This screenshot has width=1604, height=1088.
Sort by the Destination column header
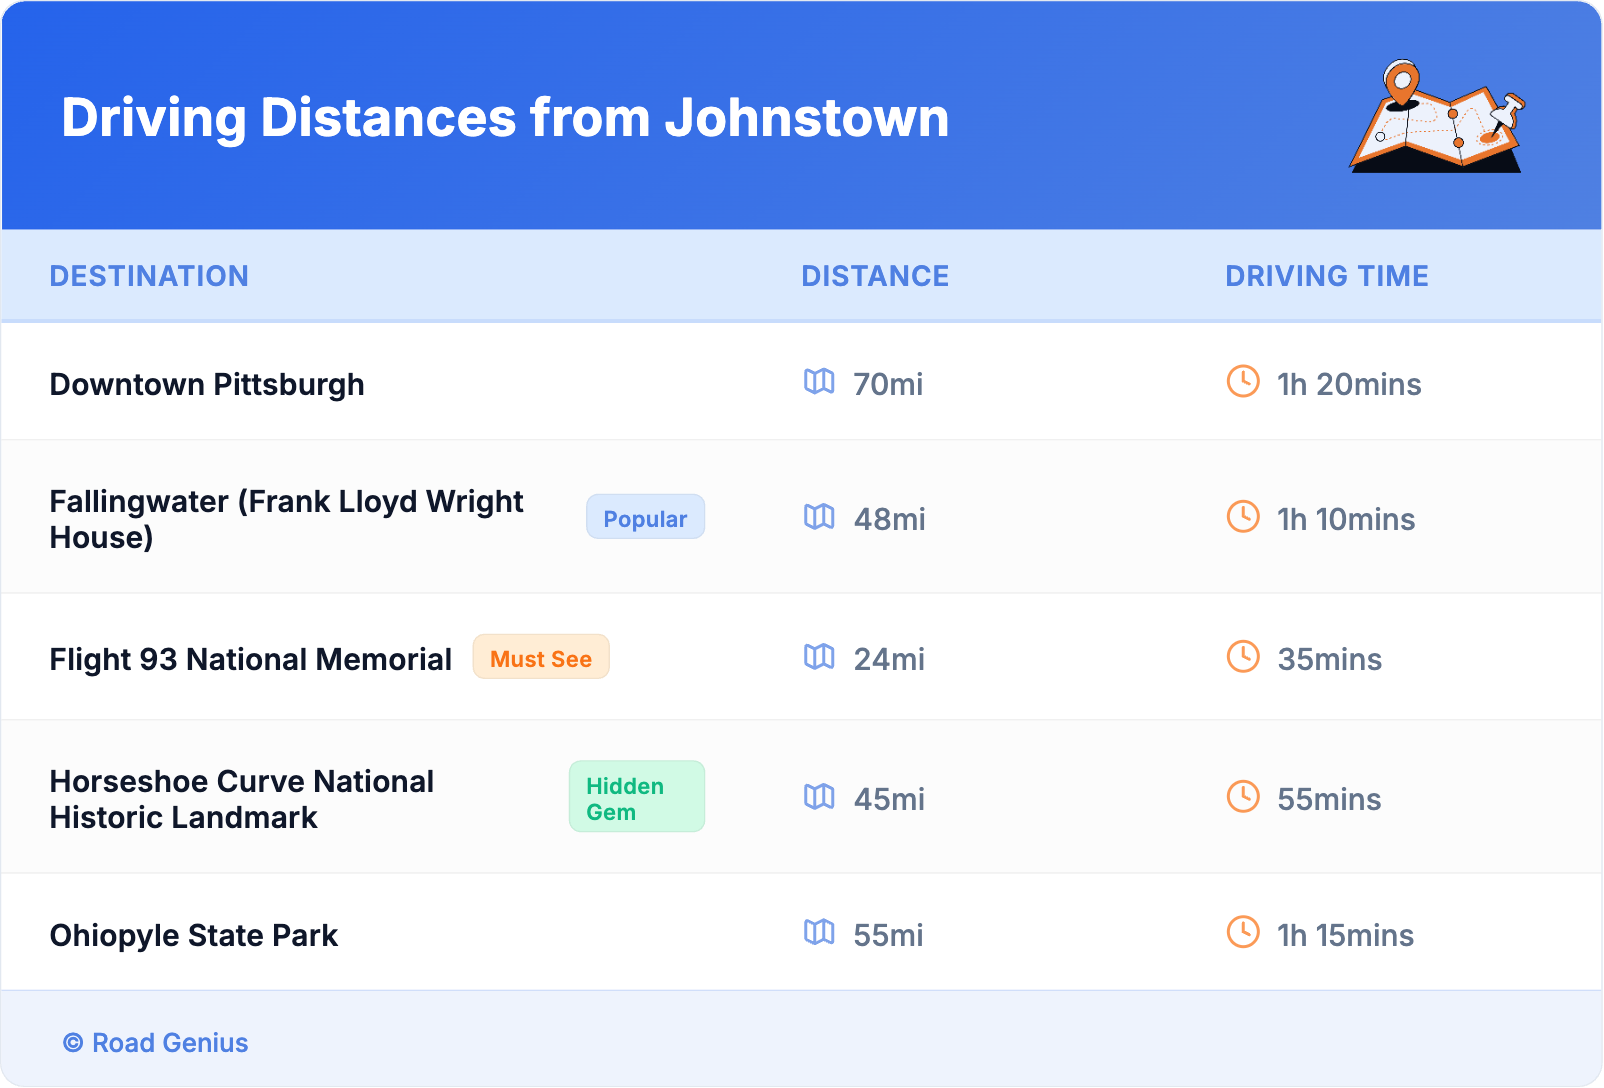point(149,276)
